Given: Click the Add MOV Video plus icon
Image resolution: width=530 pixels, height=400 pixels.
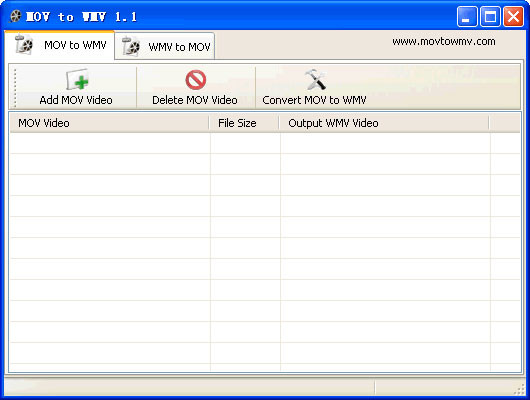Looking at the screenshot, I should click(x=77, y=80).
